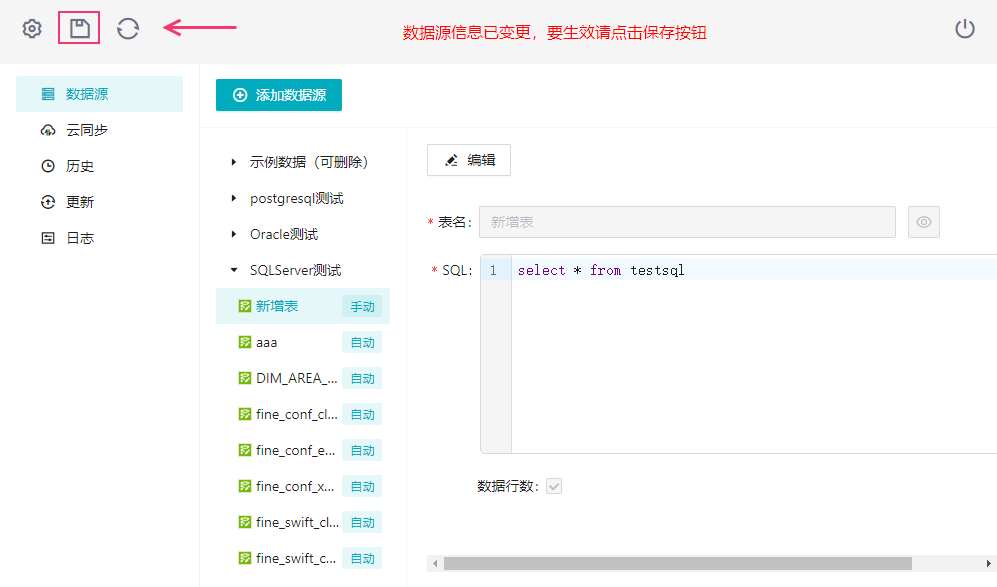Open the 更新 menu item
The height and width of the screenshot is (587, 997).
[99, 202]
